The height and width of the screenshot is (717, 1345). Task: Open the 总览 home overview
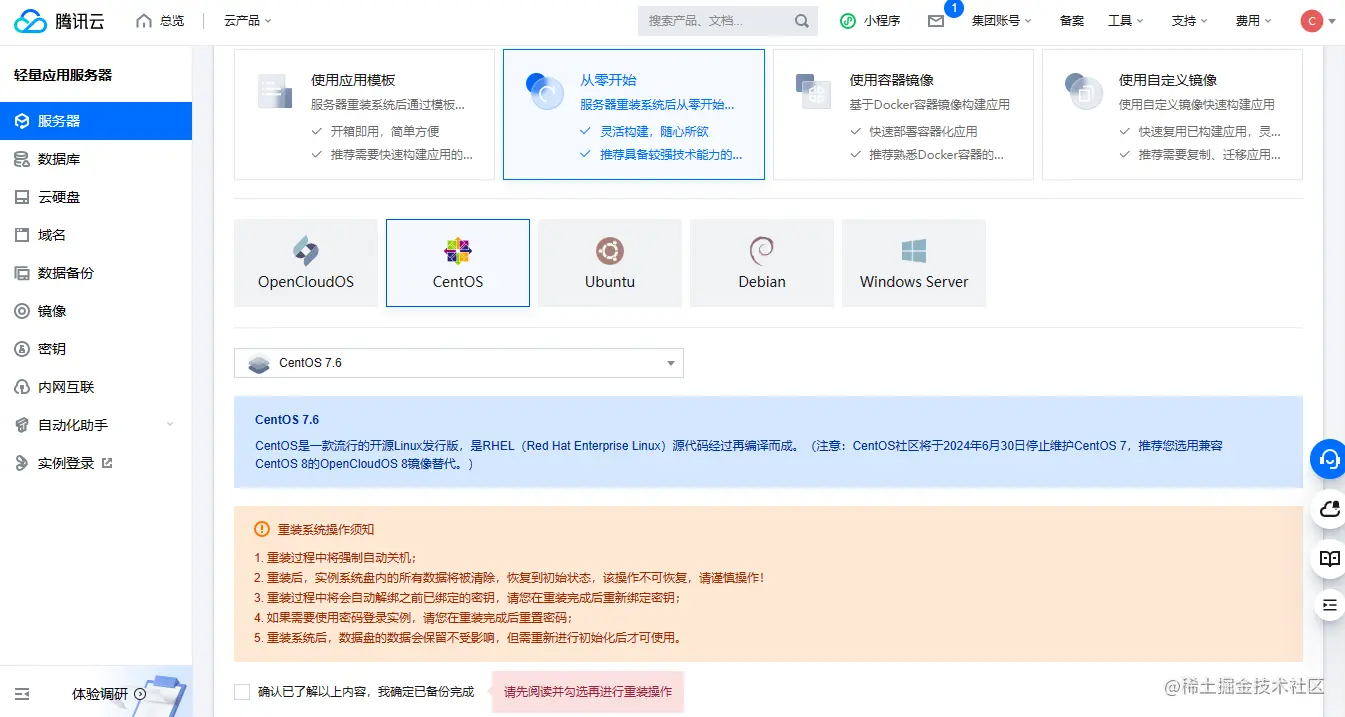[x=160, y=20]
